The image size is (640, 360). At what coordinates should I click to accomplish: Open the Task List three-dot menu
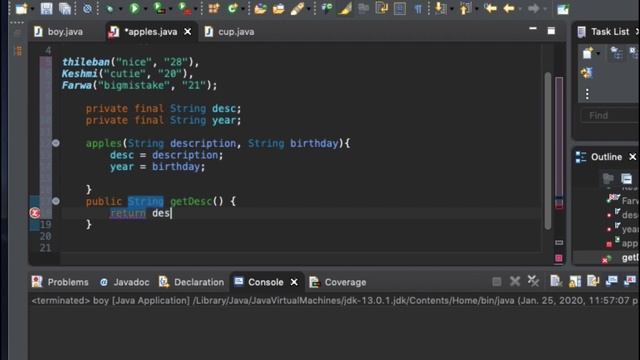(587, 94)
